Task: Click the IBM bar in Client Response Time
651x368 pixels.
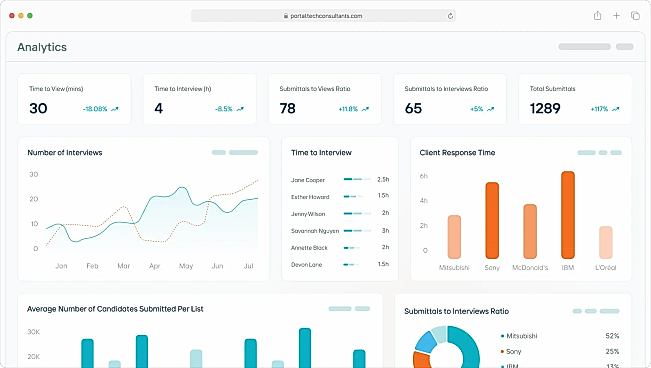Action: tap(568, 215)
